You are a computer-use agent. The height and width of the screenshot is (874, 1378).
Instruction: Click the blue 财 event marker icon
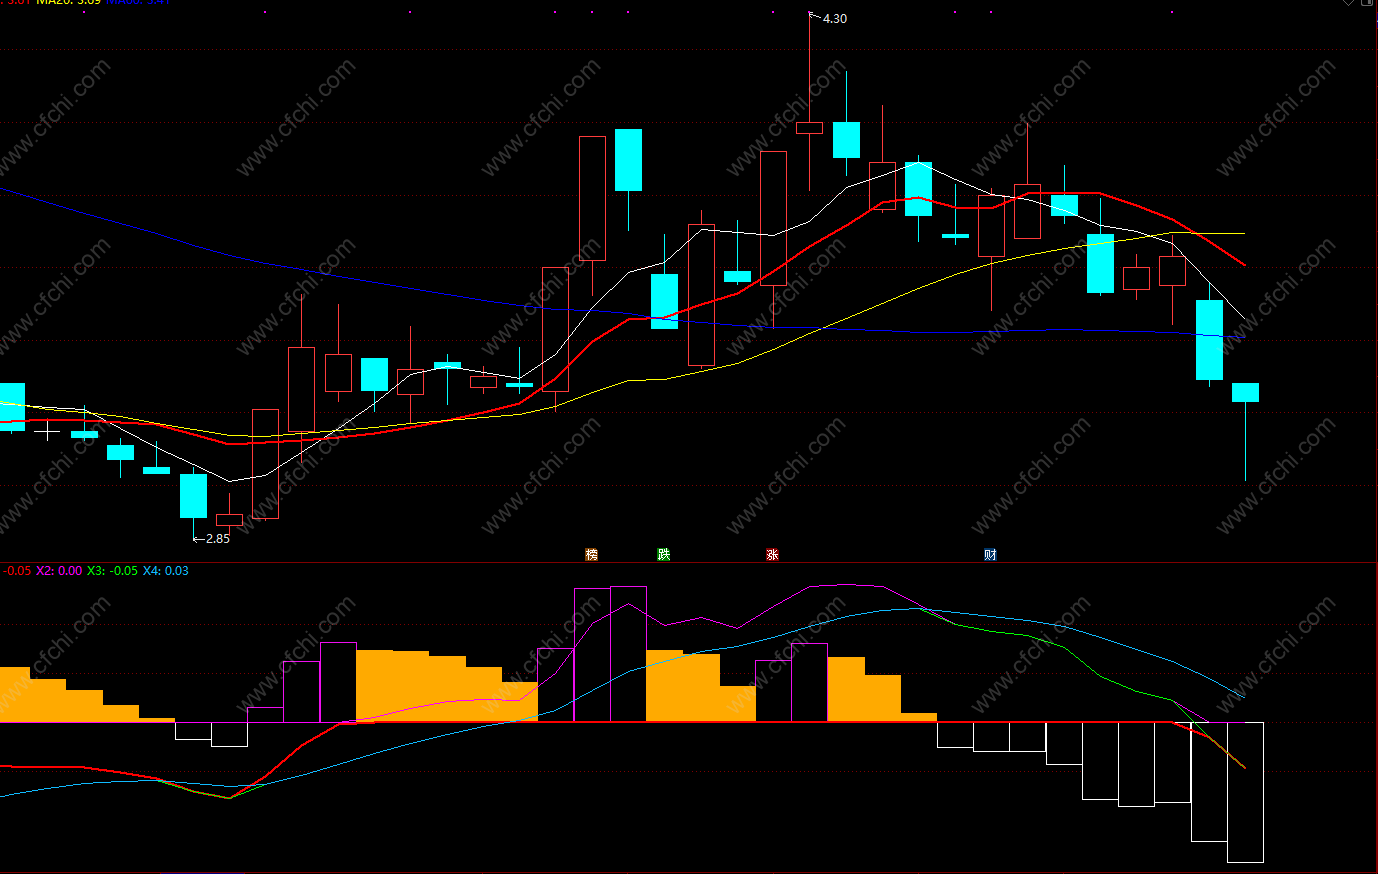coord(990,554)
